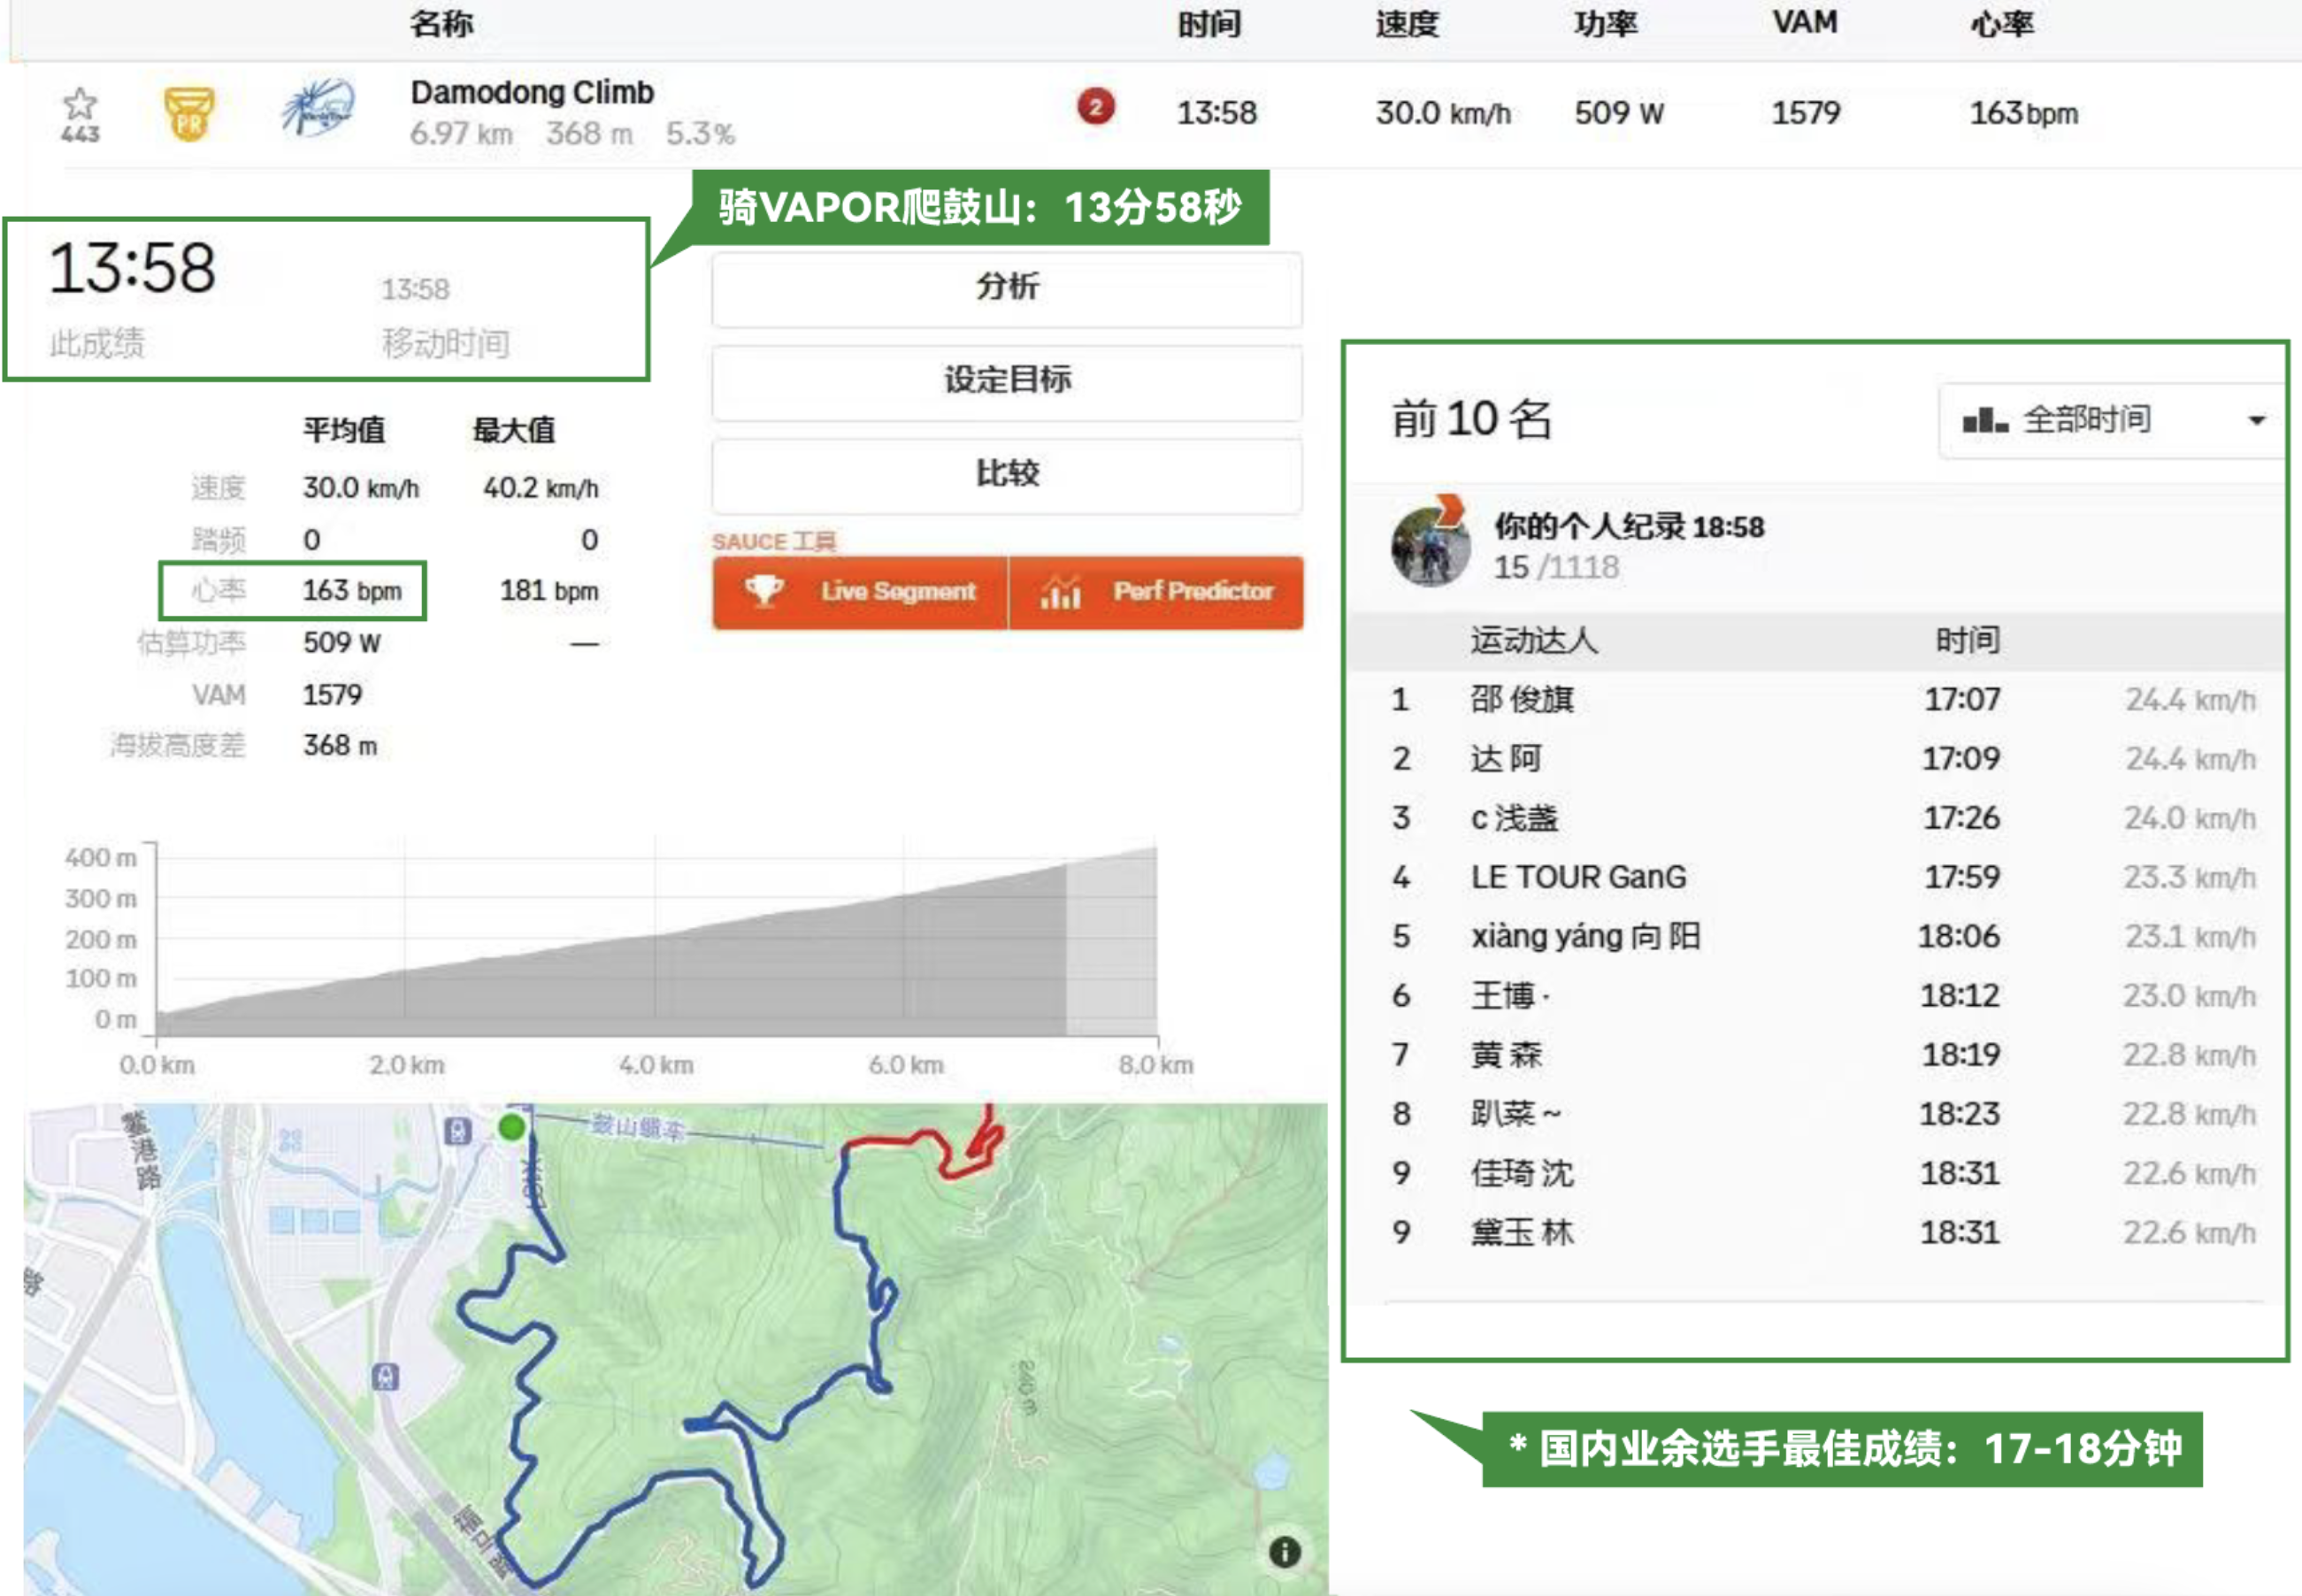
Task: Star the Damodong Climb segment
Action: pyautogui.click(x=80, y=104)
